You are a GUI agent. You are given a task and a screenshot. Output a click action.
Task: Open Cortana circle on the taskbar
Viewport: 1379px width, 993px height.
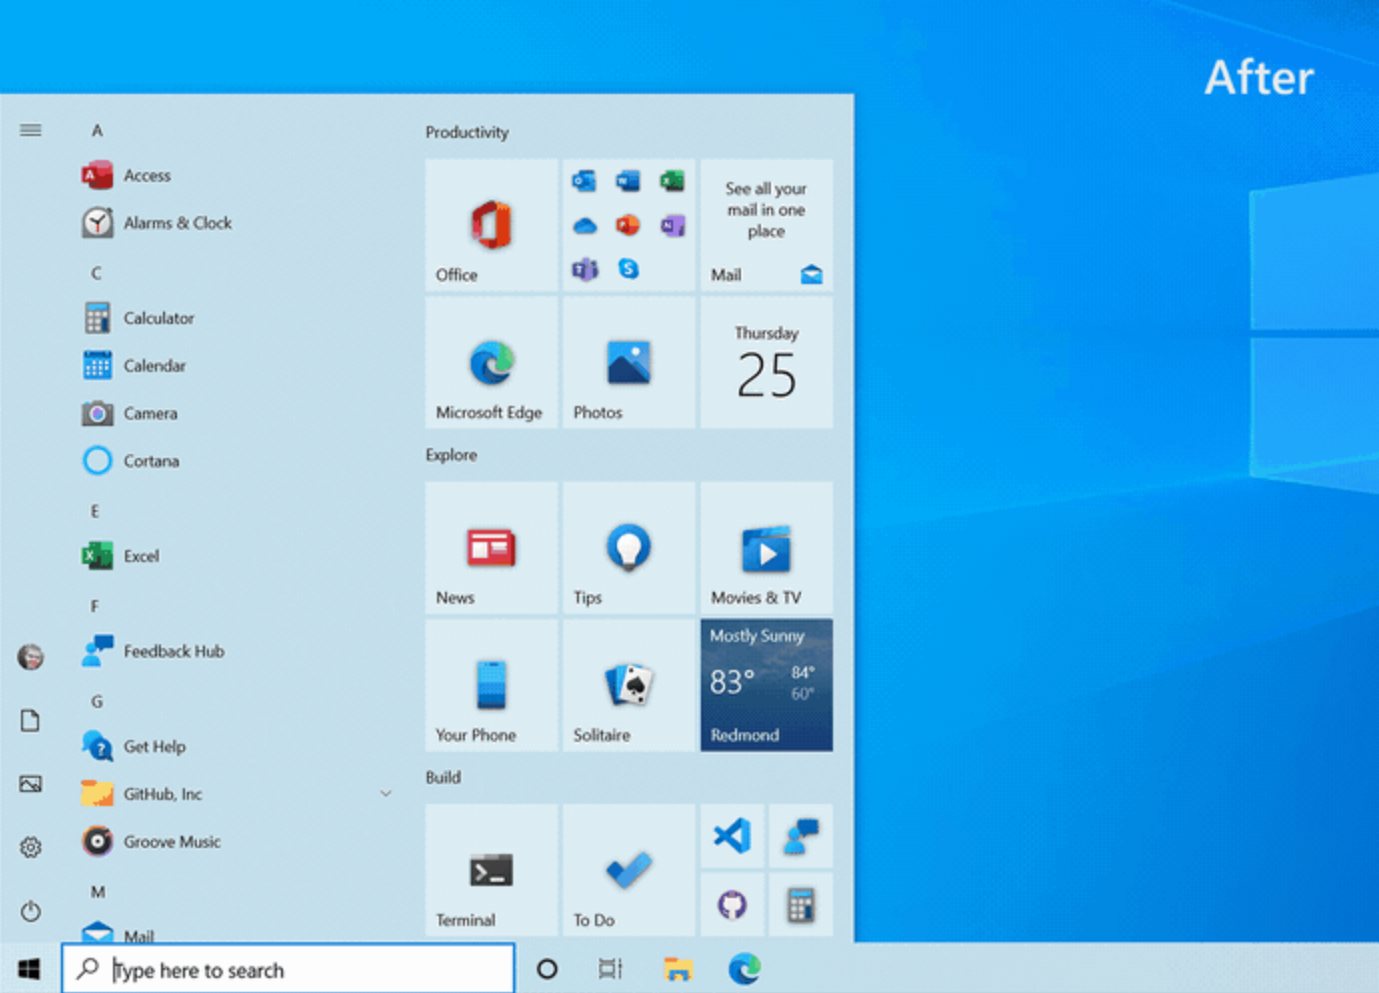click(x=547, y=969)
